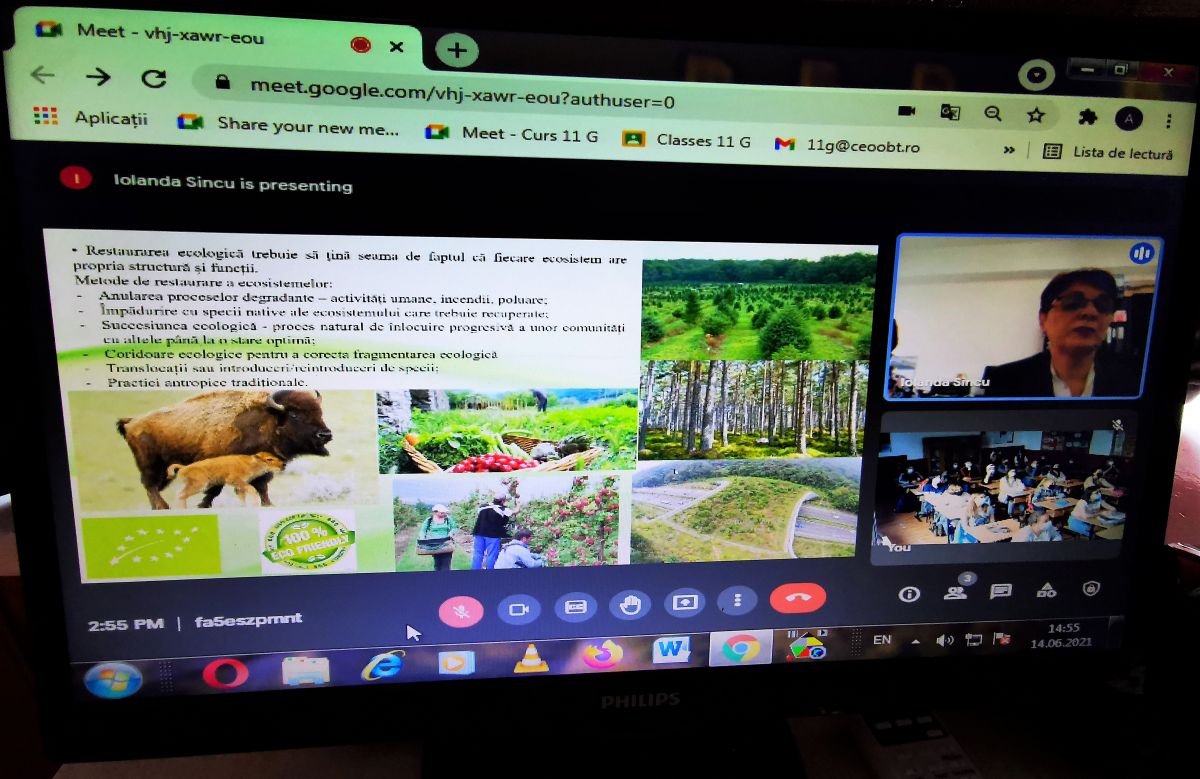Toggle the camera on or off
The width and height of the screenshot is (1200, 779).
coord(519,608)
